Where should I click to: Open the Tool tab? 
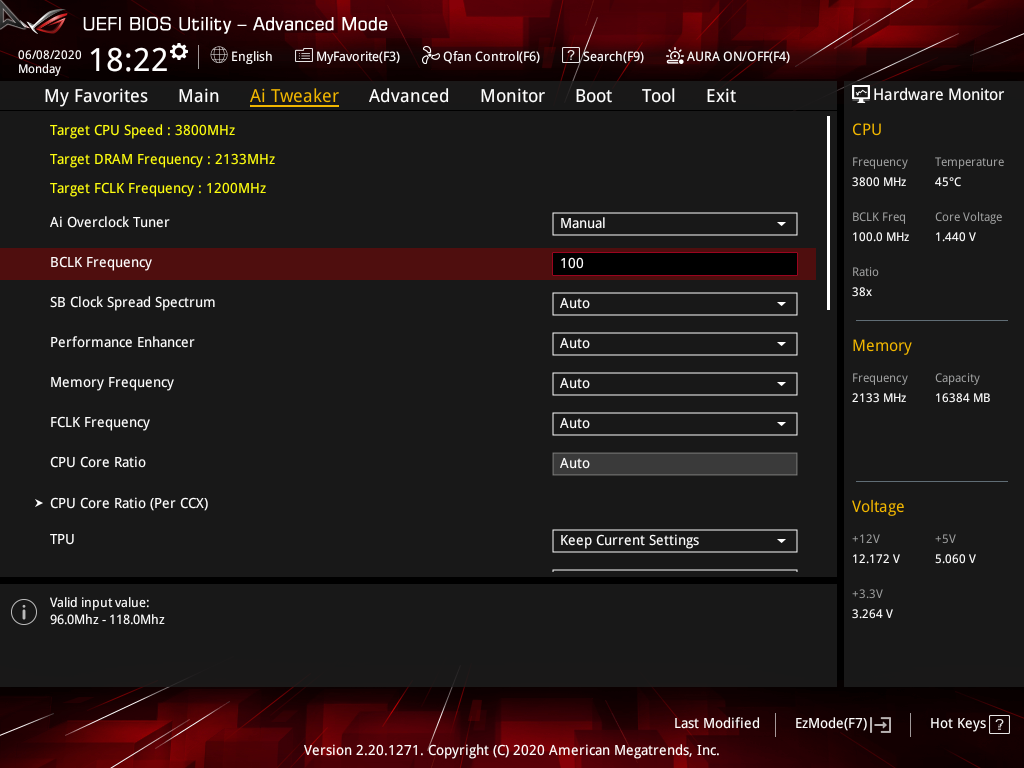tap(658, 96)
